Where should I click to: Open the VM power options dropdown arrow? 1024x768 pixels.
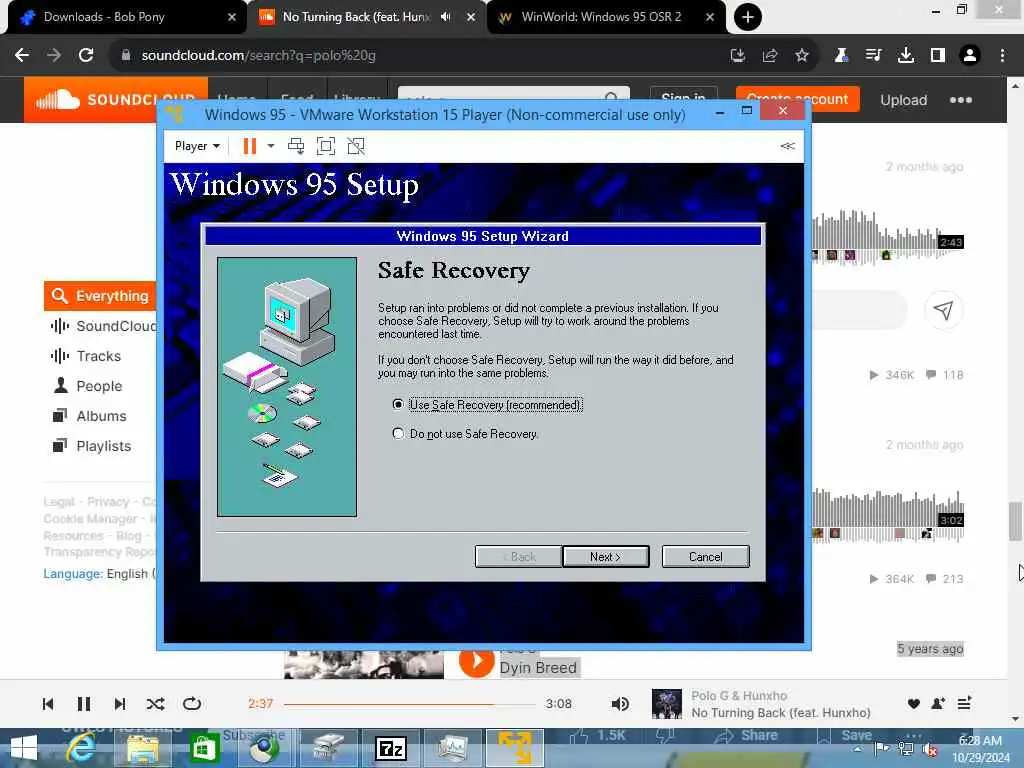pos(270,146)
